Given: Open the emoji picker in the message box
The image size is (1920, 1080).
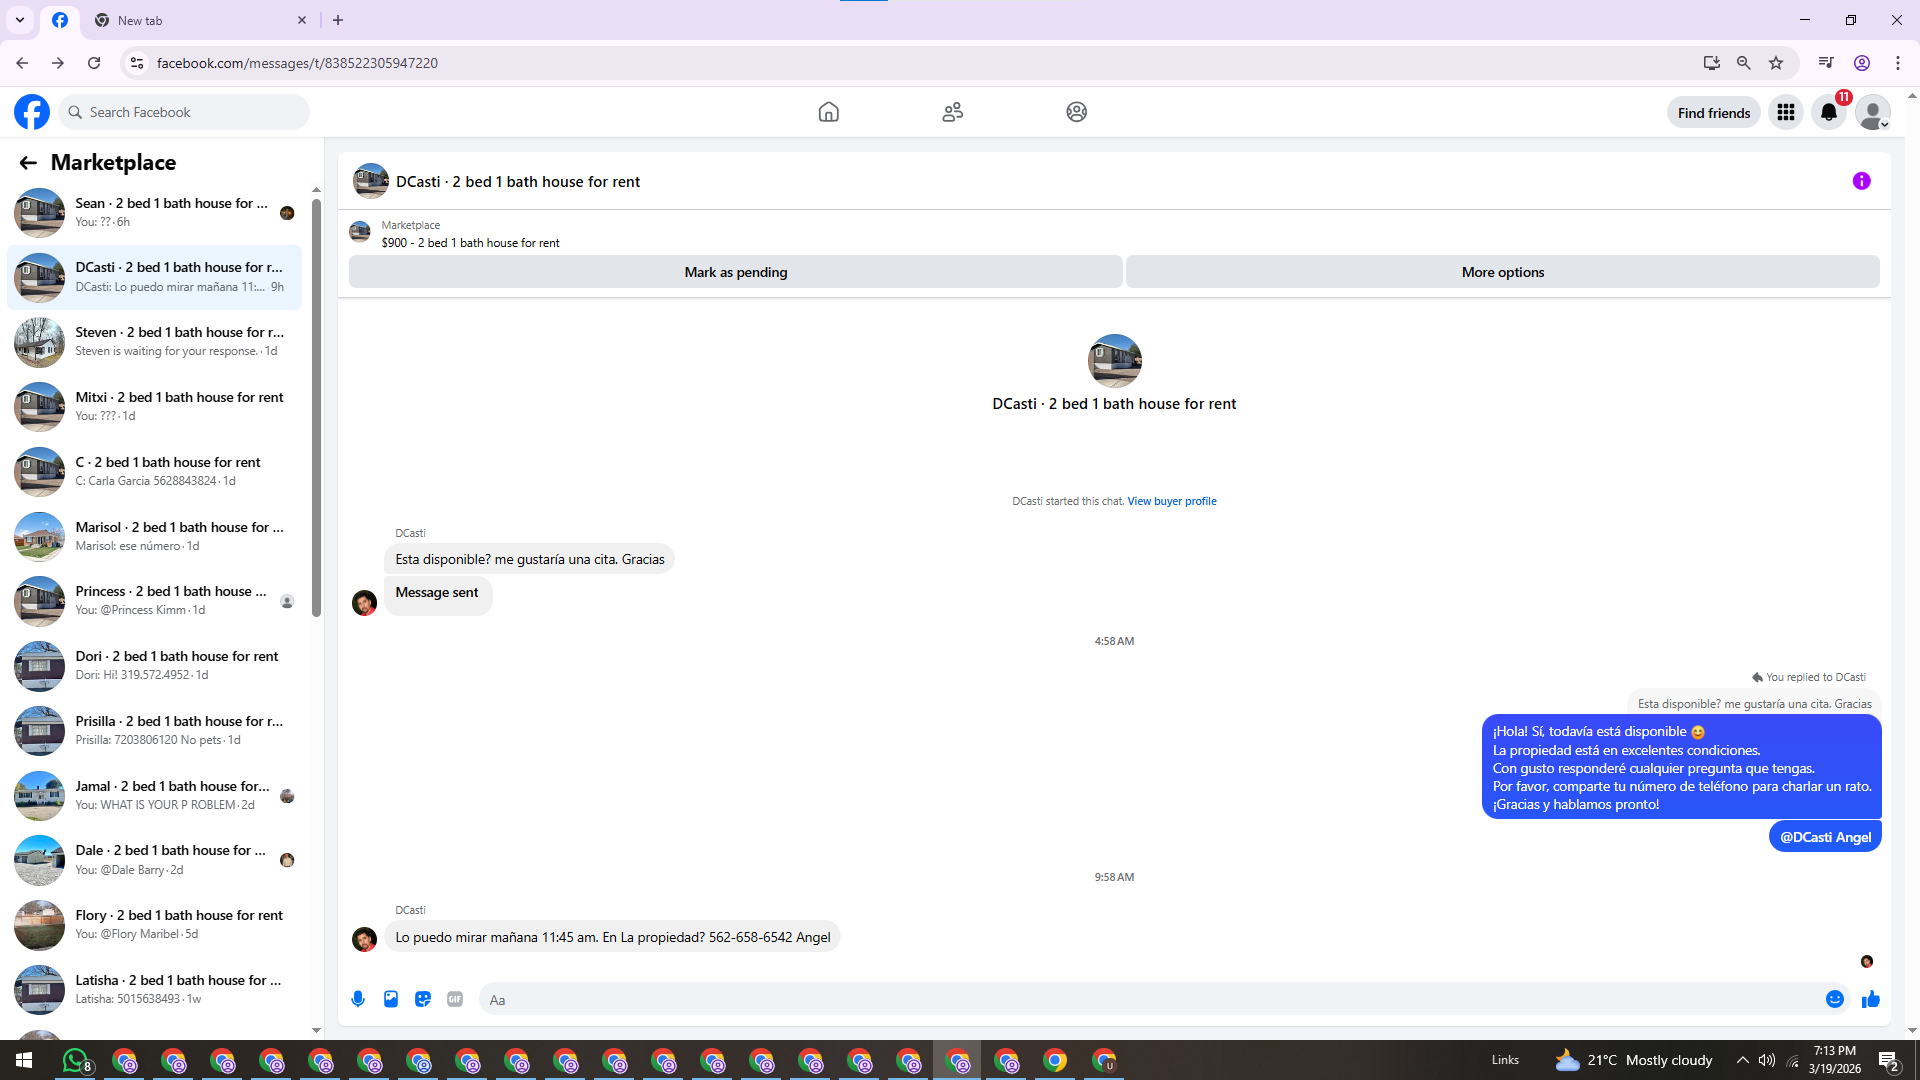Looking at the screenshot, I should click(x=1834, y=999).
